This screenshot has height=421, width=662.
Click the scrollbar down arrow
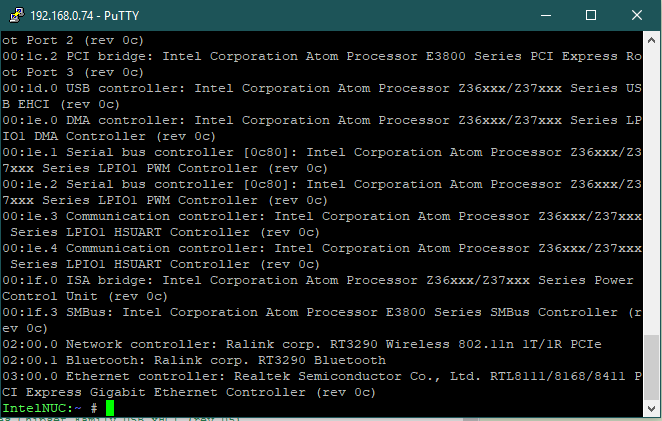coord(652,409)
